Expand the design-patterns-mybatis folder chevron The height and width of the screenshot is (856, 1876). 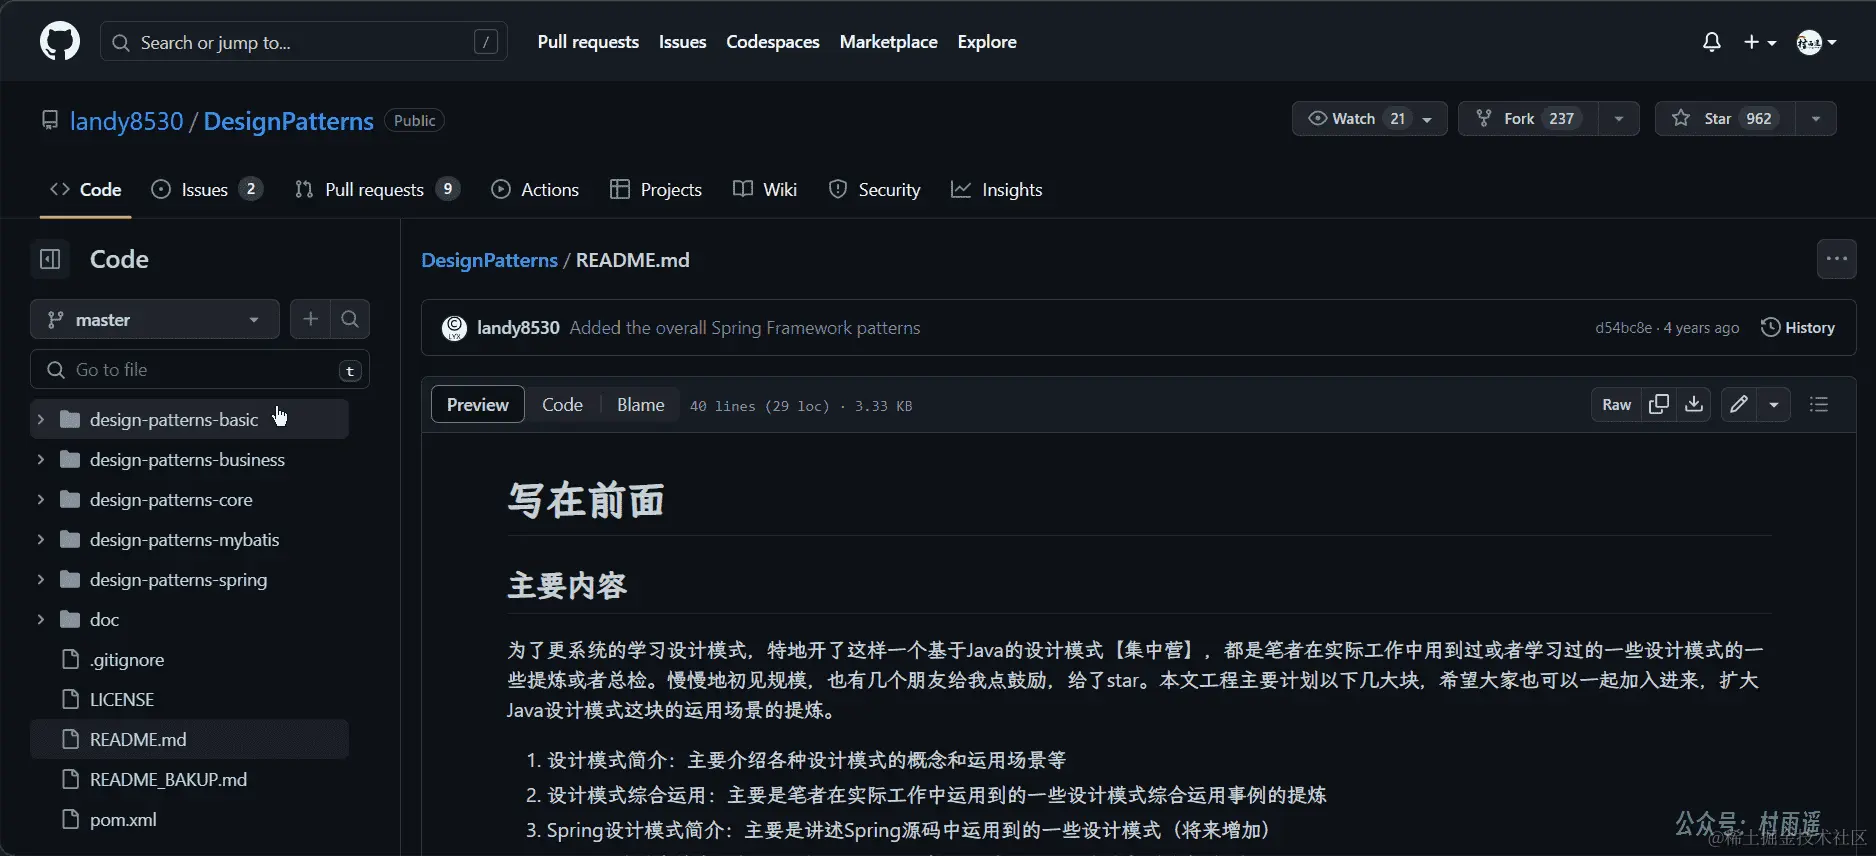(x=41, y=539)
